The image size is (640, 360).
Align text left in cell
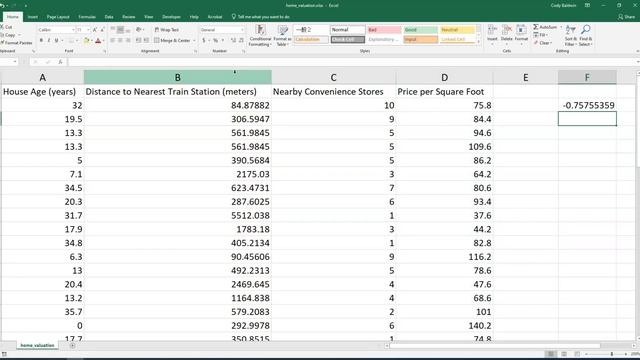113,40
